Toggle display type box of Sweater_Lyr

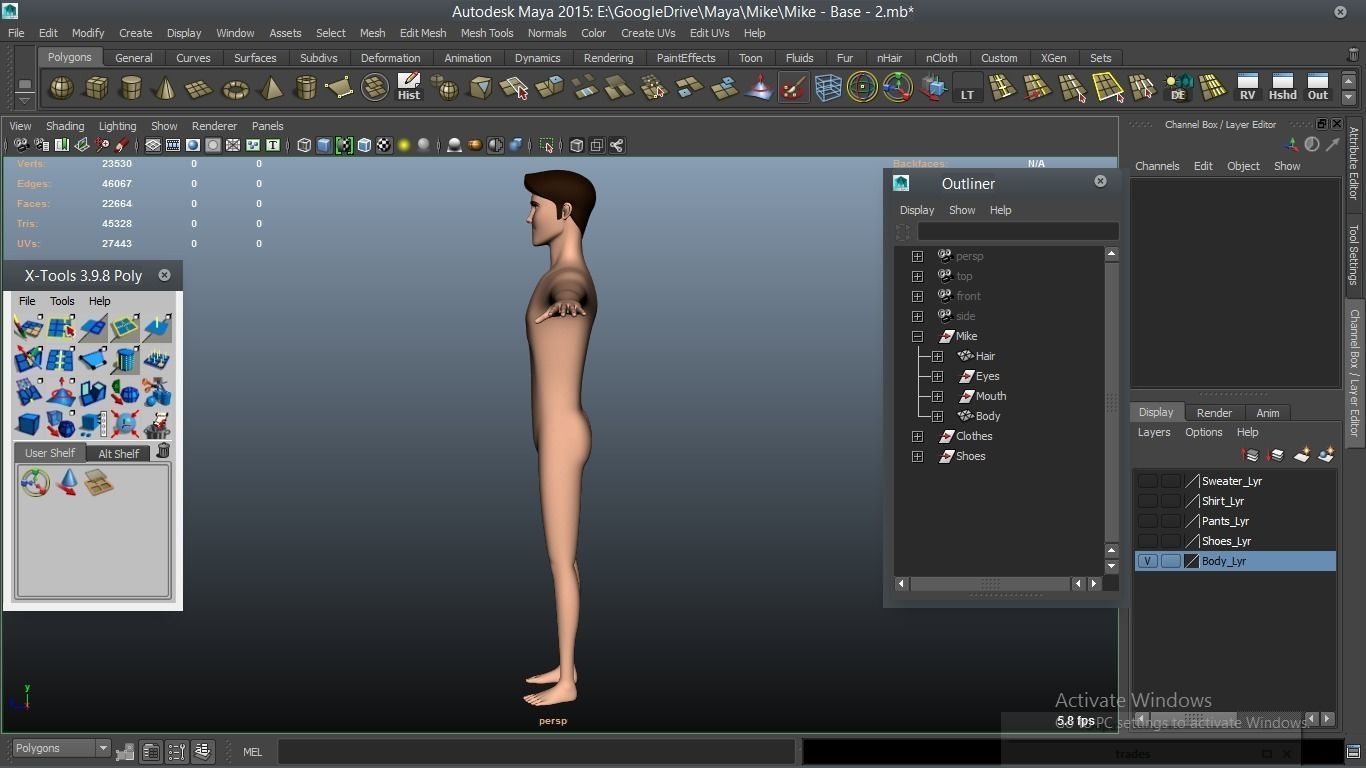1170,481
